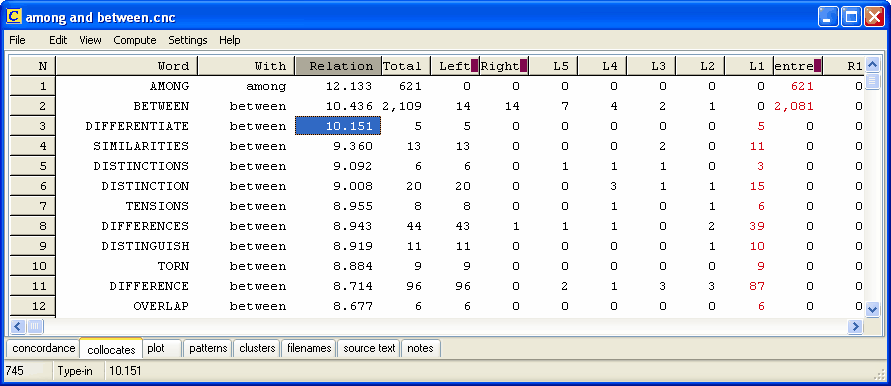The height and width of the screenshot is (386, 891).
Task: Switch to the patterns tab
Action: click(x=208, y=348)
